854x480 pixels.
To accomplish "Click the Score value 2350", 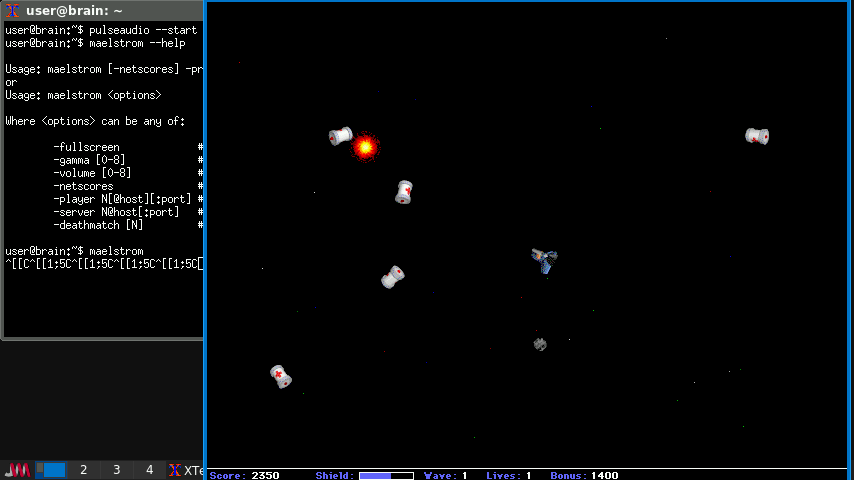I will click(x=265, y=476).
